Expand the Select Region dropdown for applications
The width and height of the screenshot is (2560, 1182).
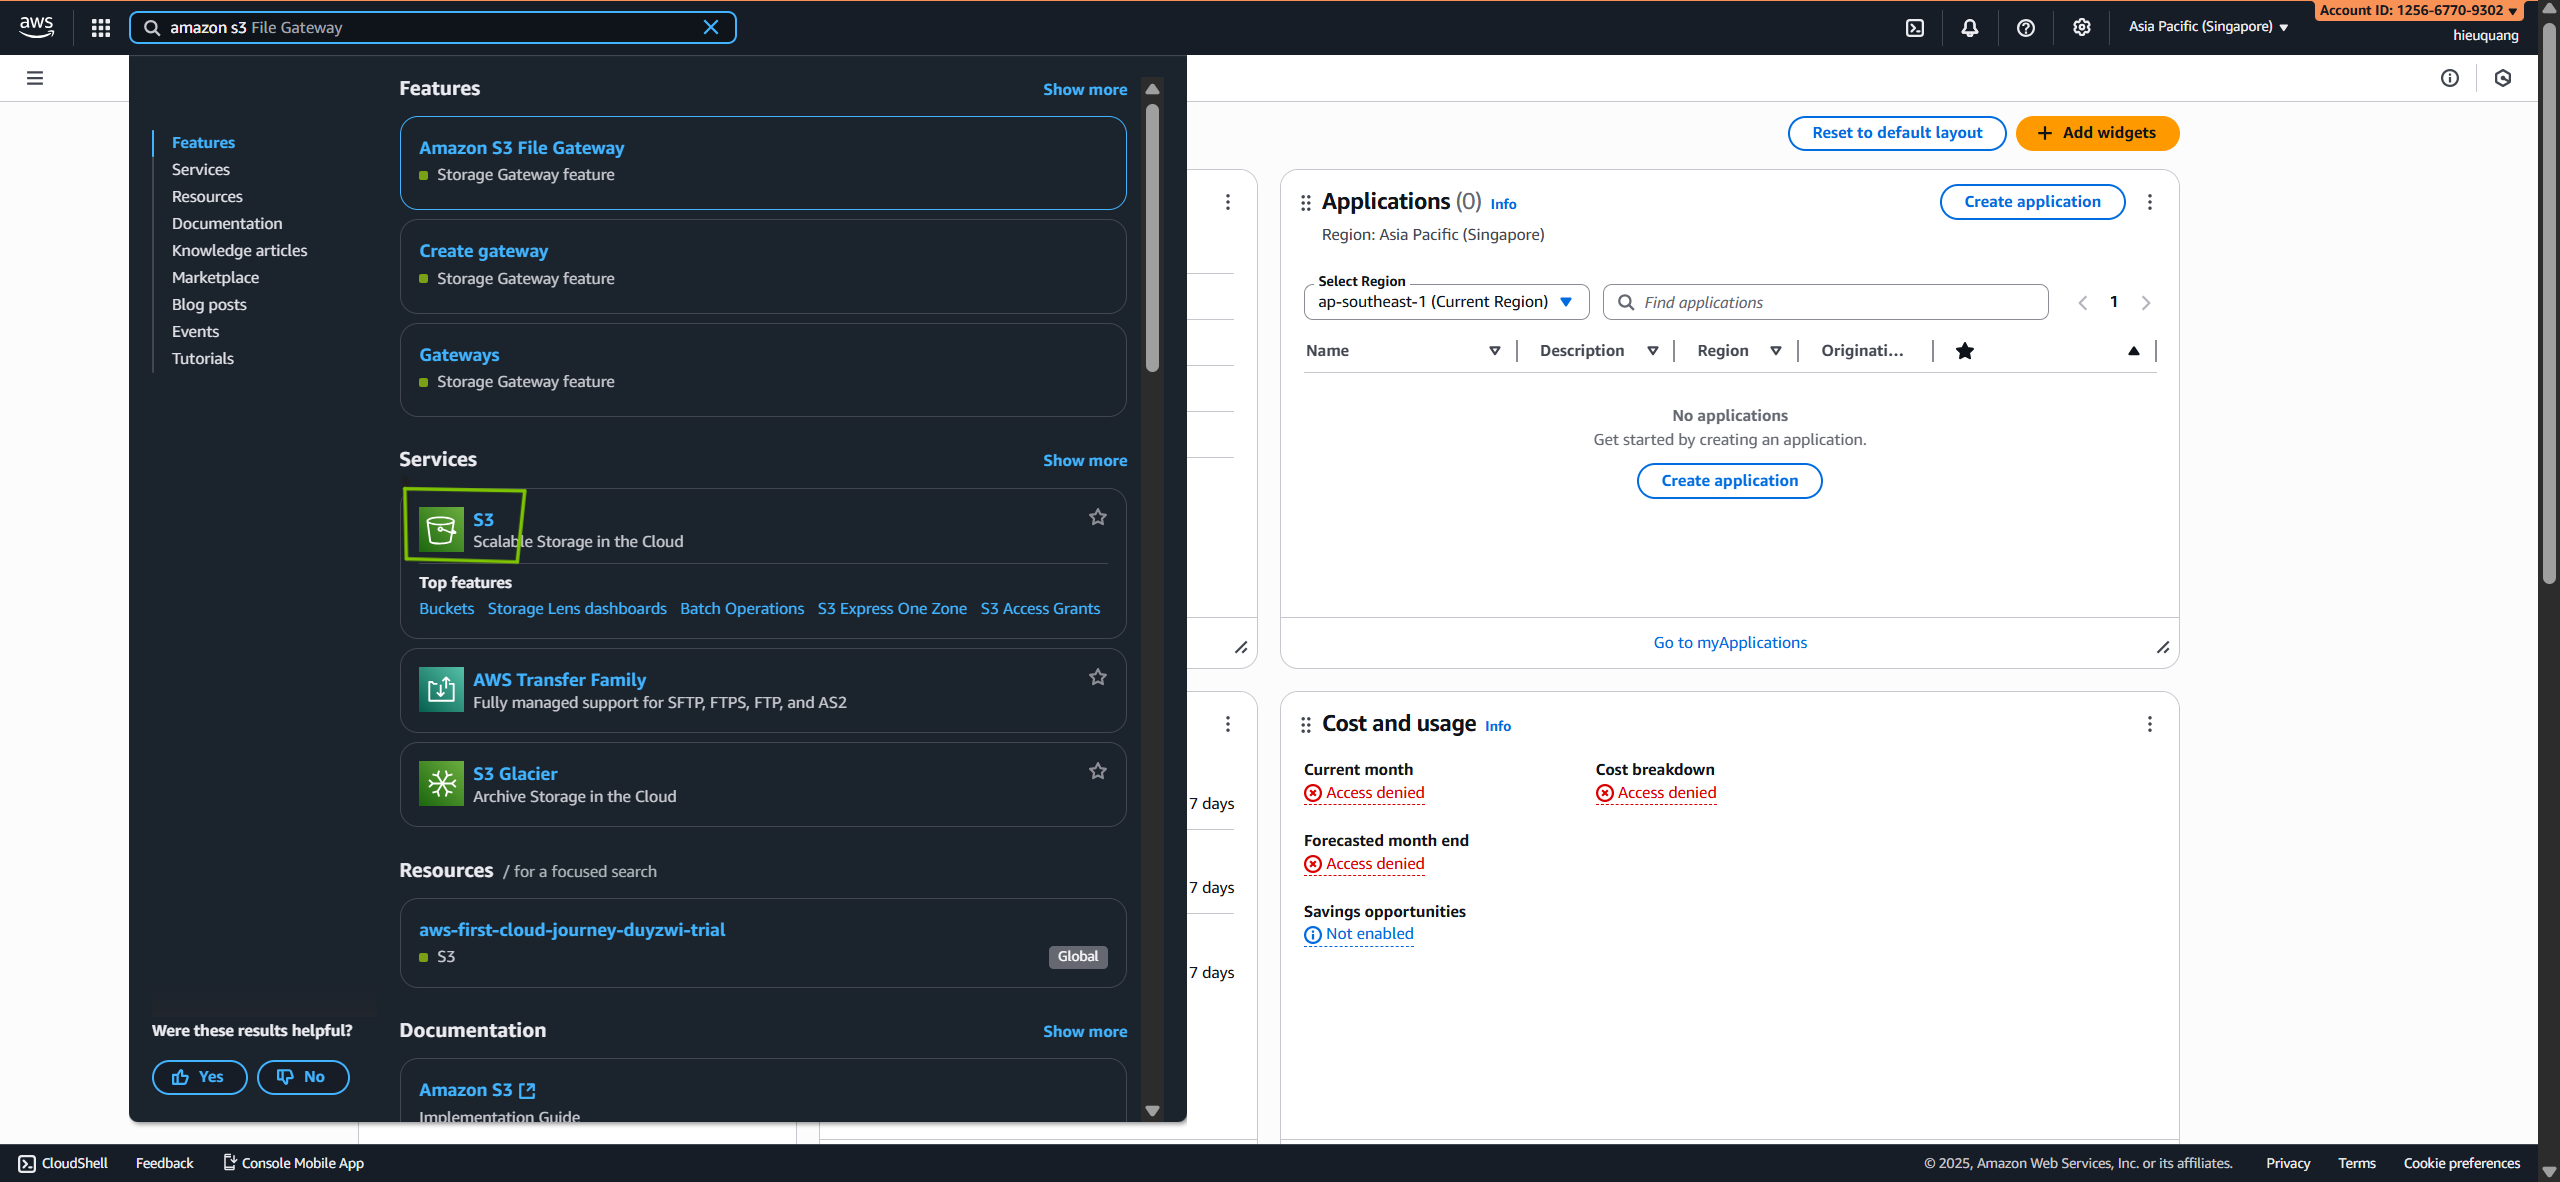[x=1445, y=302]
